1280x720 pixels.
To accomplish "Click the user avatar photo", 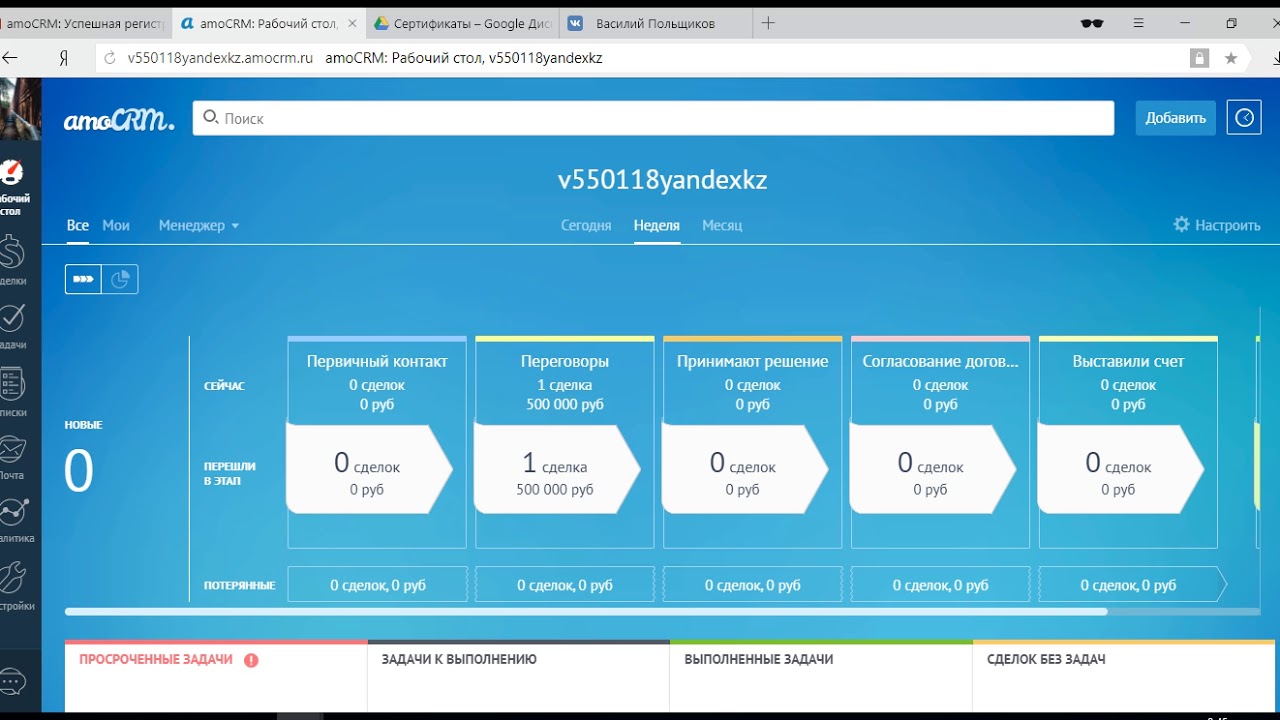I will (x=20, y=108).
